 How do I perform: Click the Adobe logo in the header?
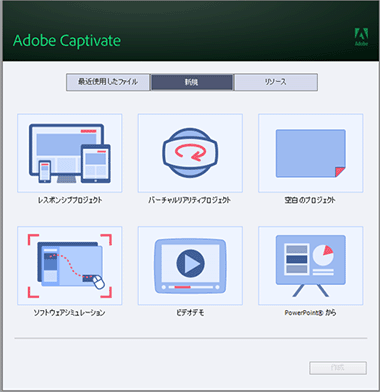pyautogui.click(x=361, y=37)
